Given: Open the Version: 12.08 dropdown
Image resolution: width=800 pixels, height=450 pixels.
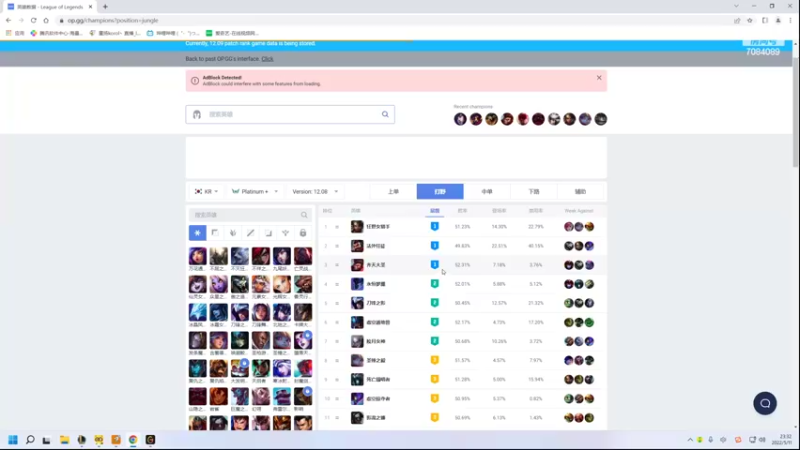Looking at the screenshot, I should pyautogui.click(x=315, y=191).
